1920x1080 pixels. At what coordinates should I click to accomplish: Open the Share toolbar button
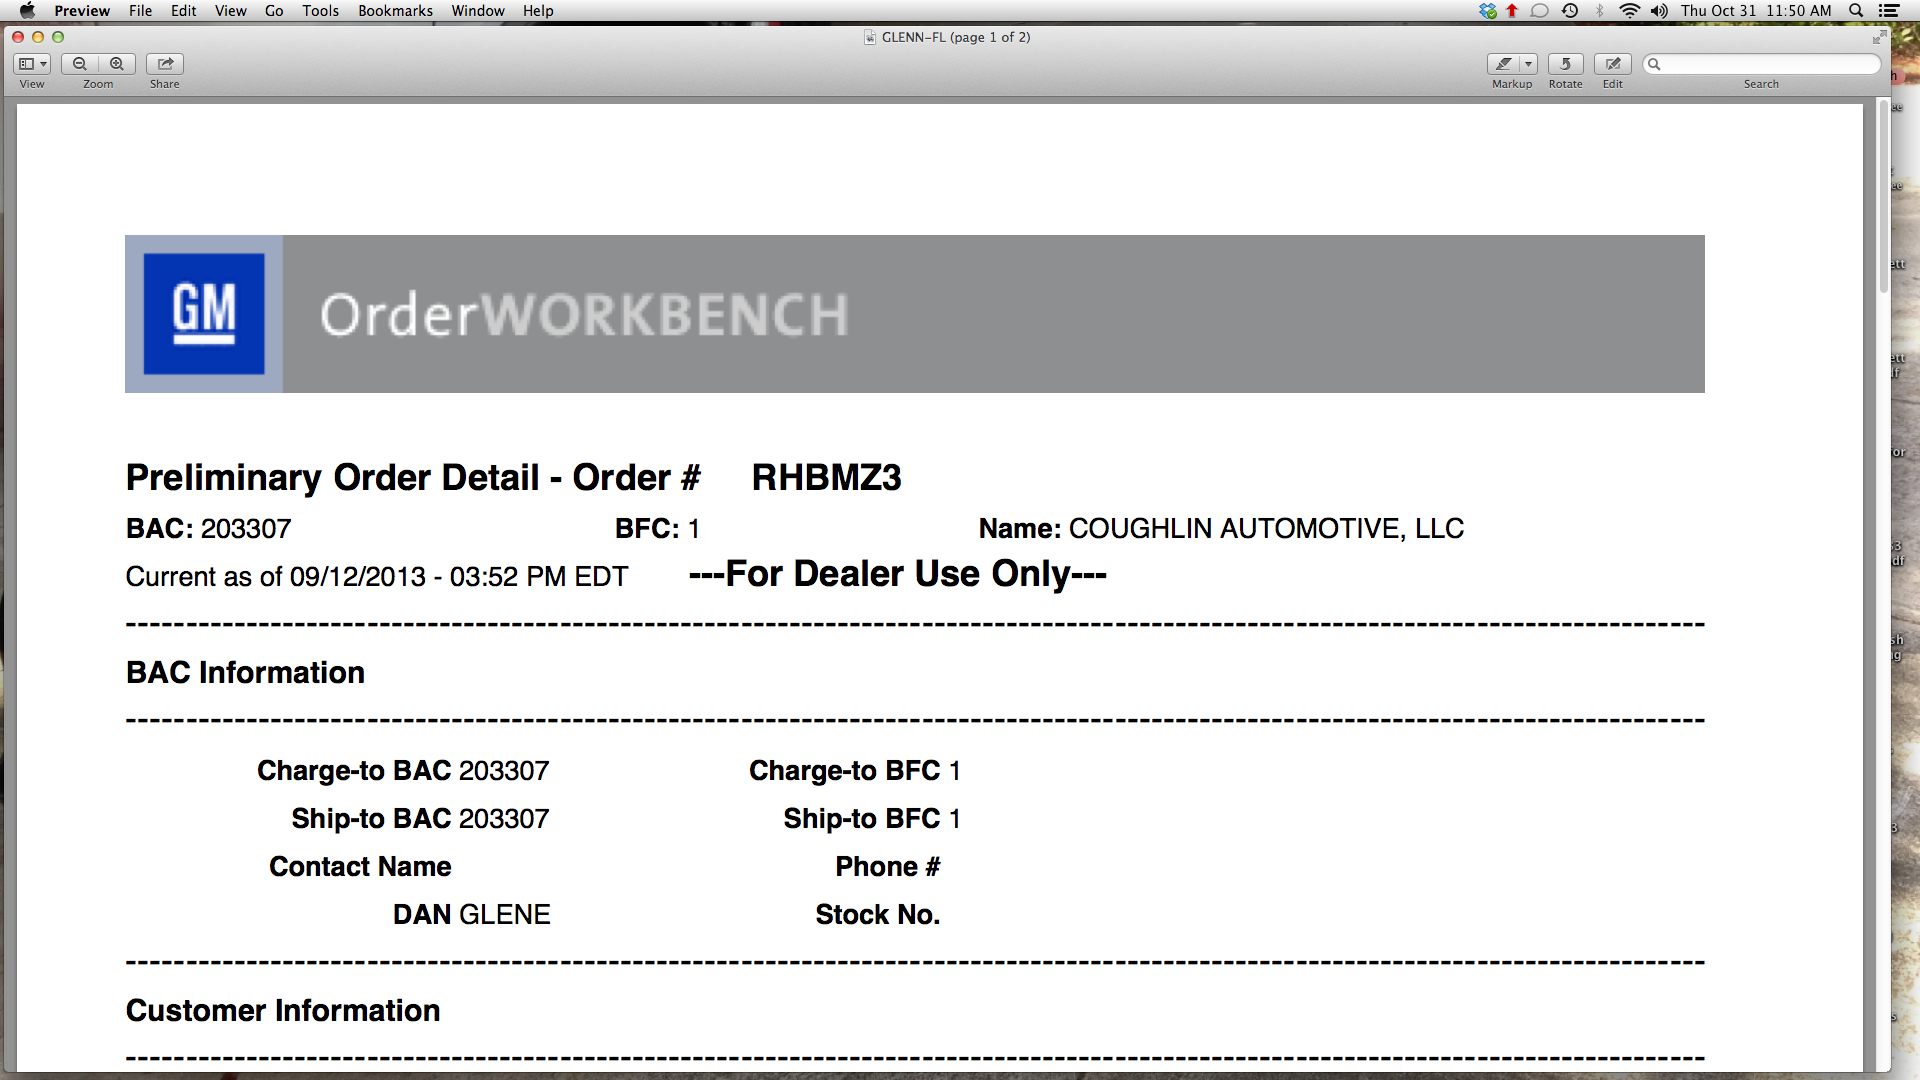[x=165, y=64]
